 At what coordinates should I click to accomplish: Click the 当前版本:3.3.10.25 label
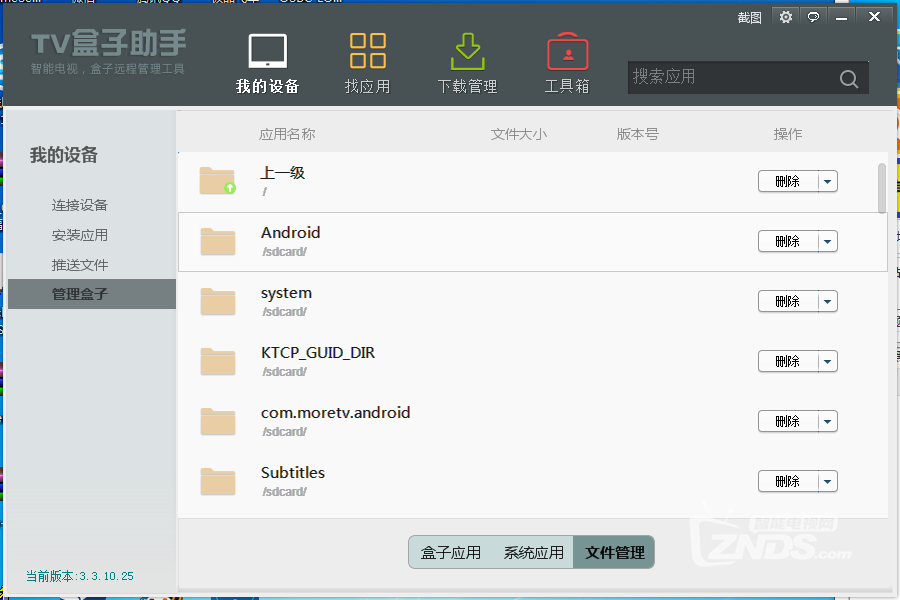tap(80, 576)
